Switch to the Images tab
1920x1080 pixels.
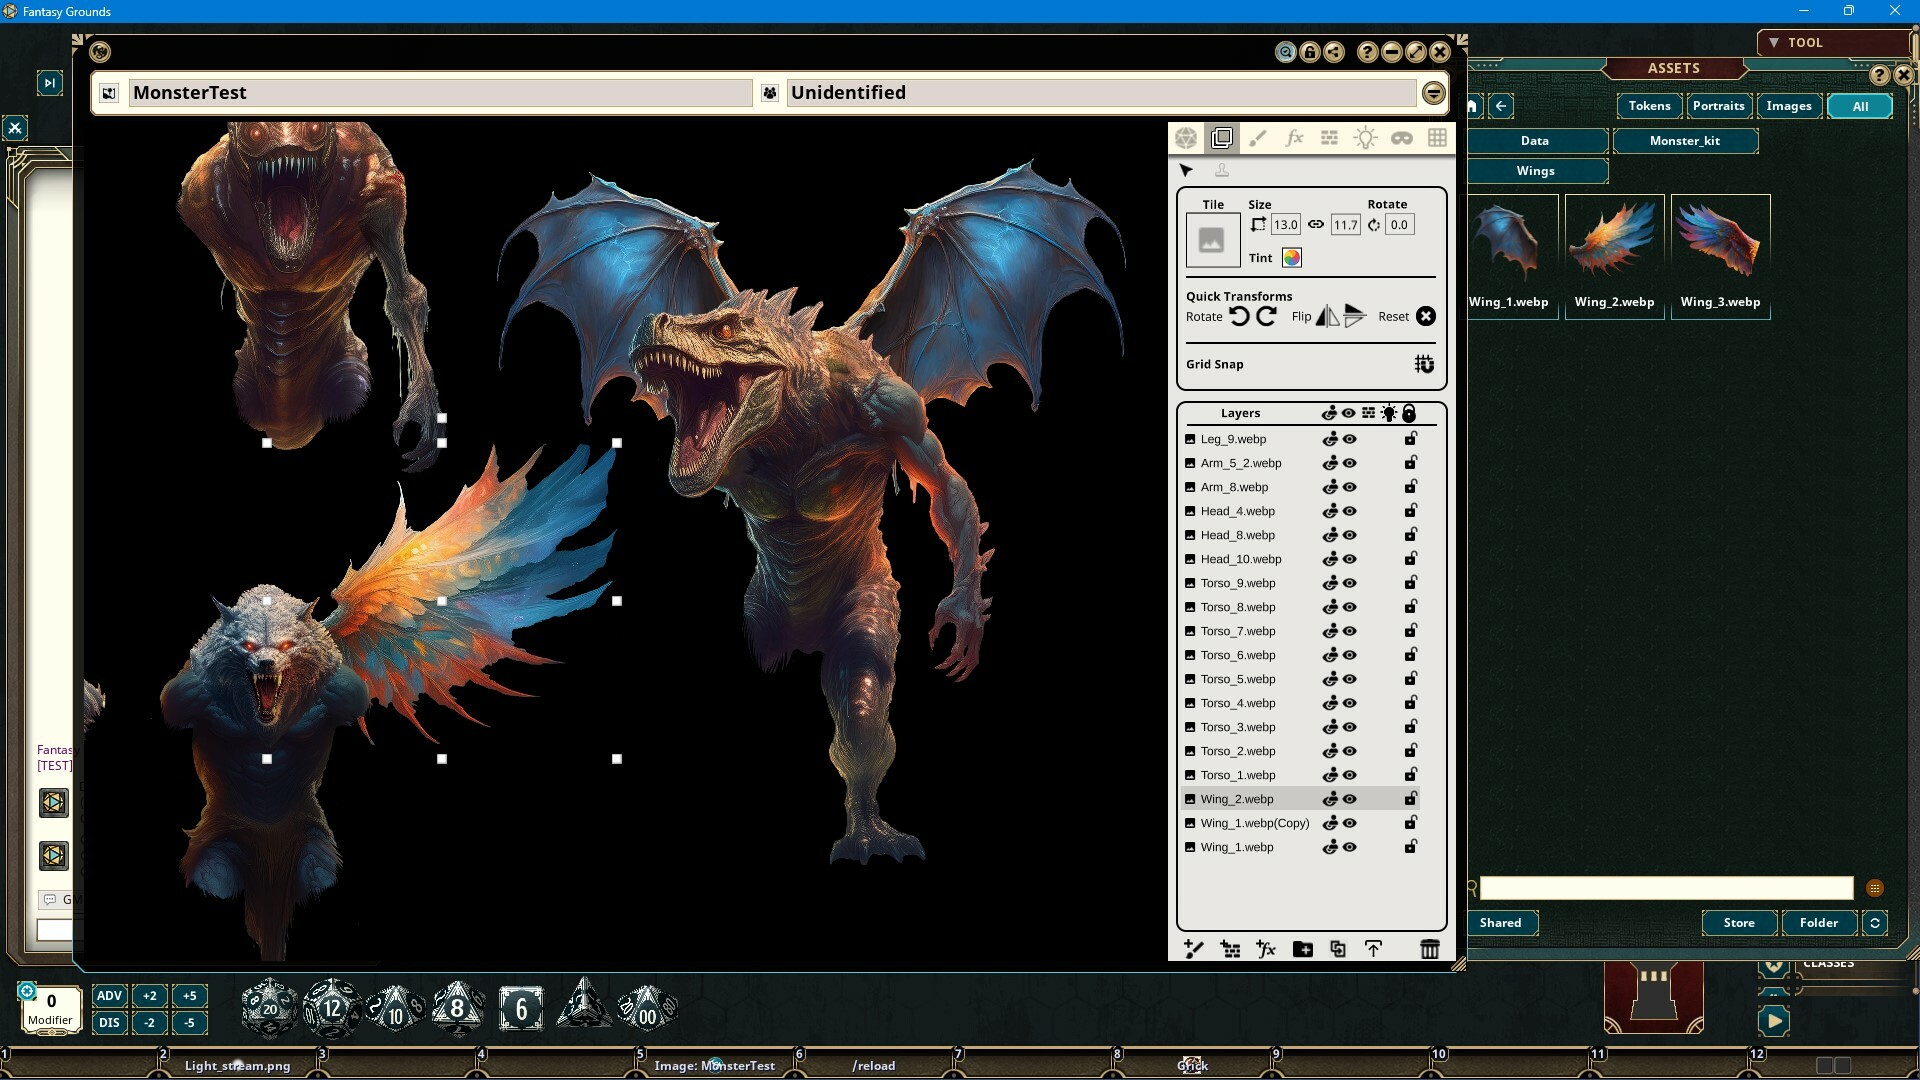[x=1789, y=105]
